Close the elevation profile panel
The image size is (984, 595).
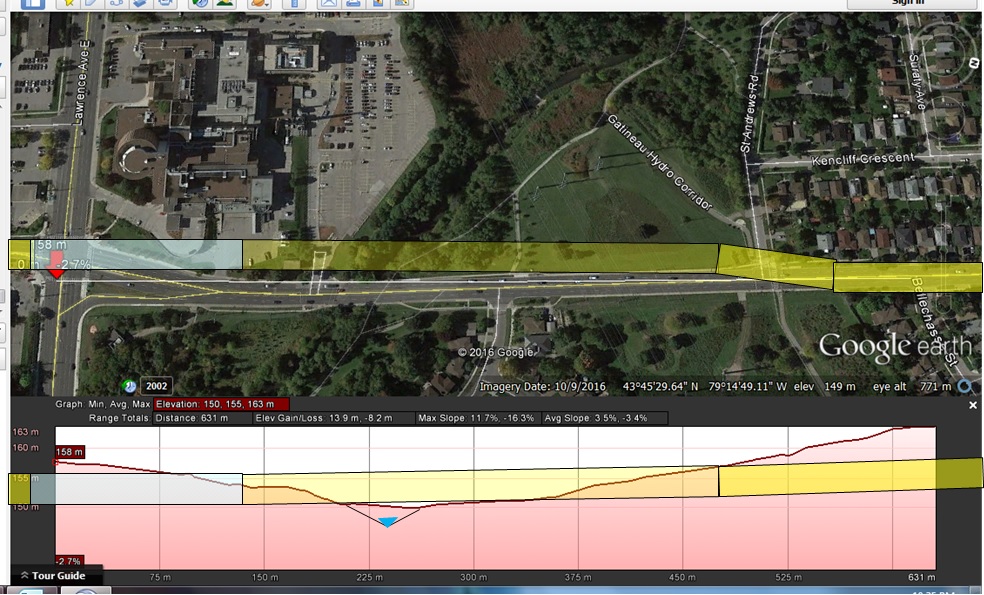pyautogui.click(x=973, y=405)
